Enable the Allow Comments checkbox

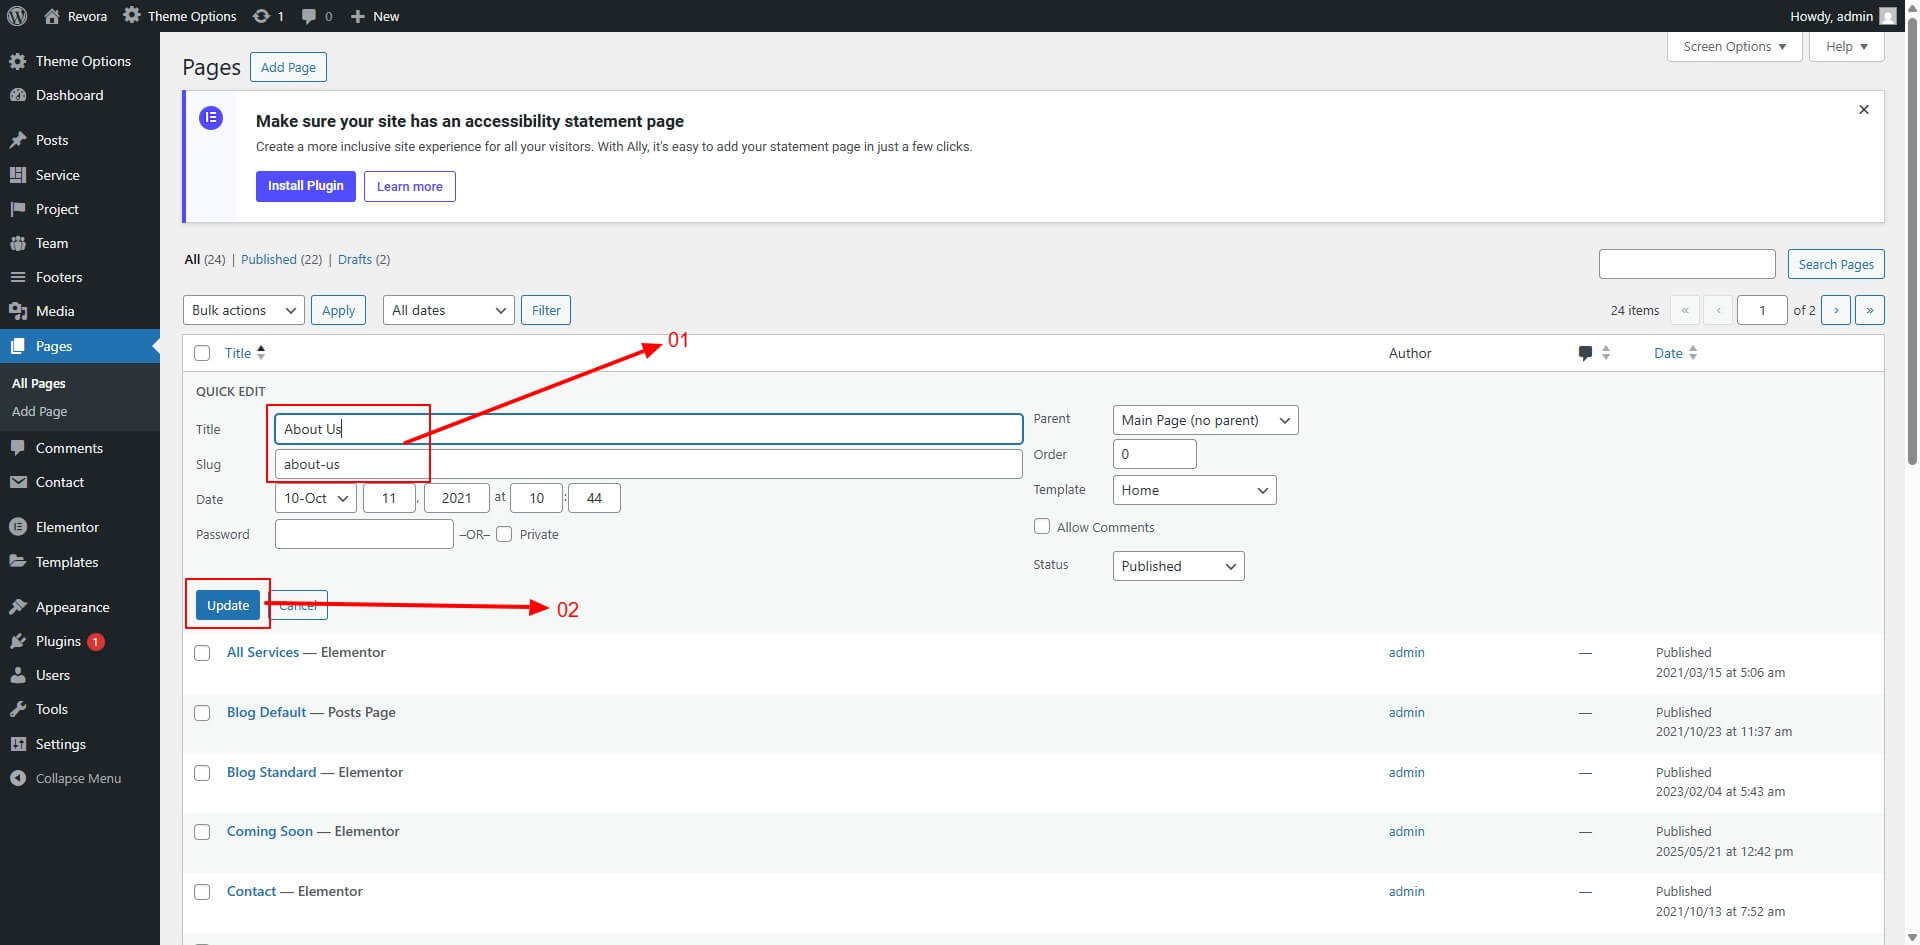pyautogui.click(x=1042, y=526)
